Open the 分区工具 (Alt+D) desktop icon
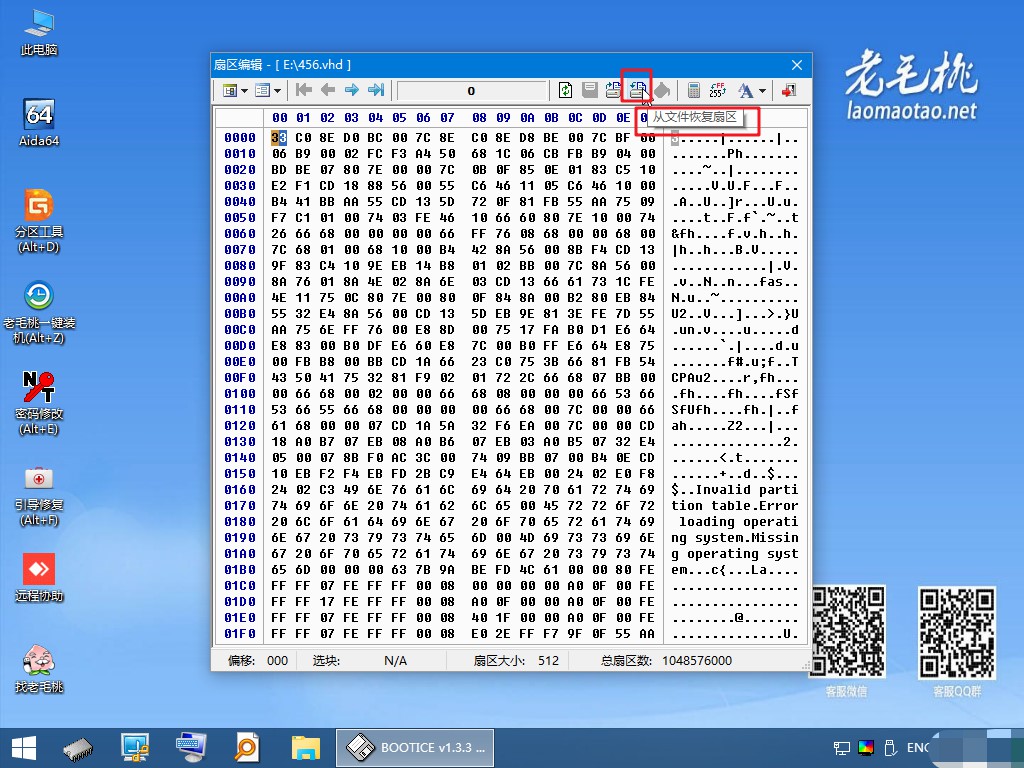Screen dimensions: 1024x768 click(x=39, y=221)
